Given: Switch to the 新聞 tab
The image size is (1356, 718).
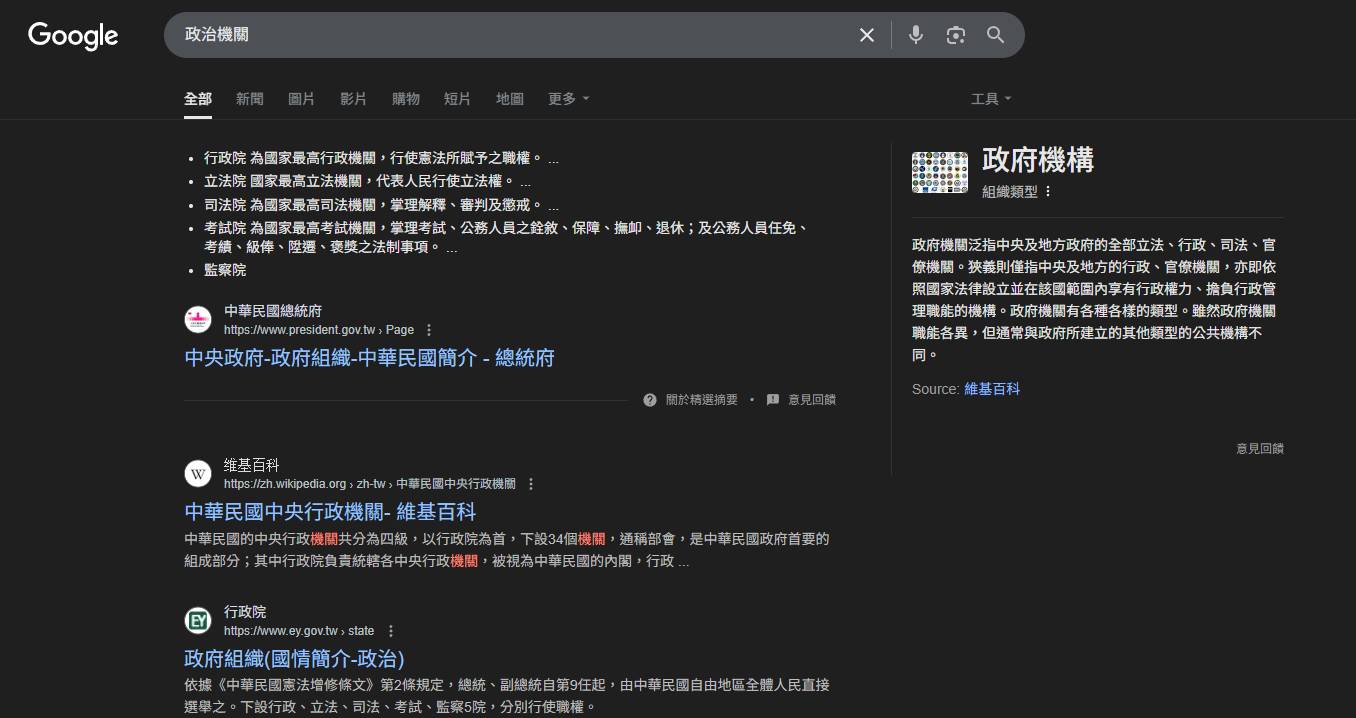Looking at the screenshot, I should coord(250,98).
